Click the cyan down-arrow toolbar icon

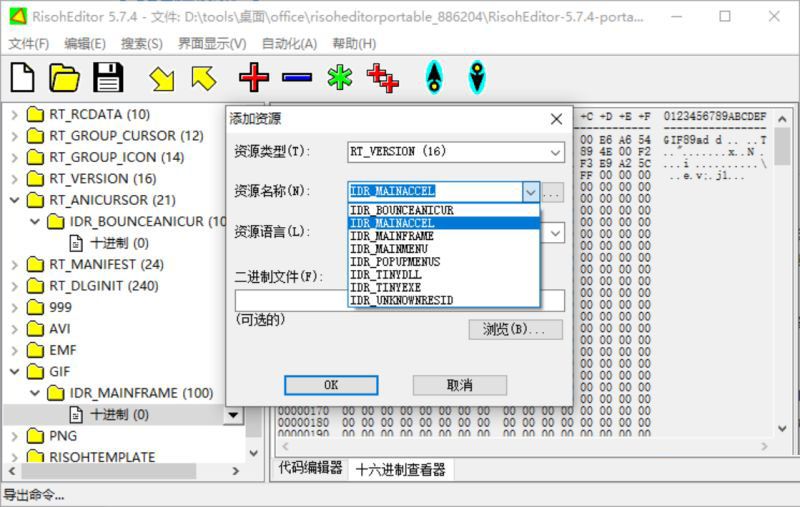click(477, 78)
